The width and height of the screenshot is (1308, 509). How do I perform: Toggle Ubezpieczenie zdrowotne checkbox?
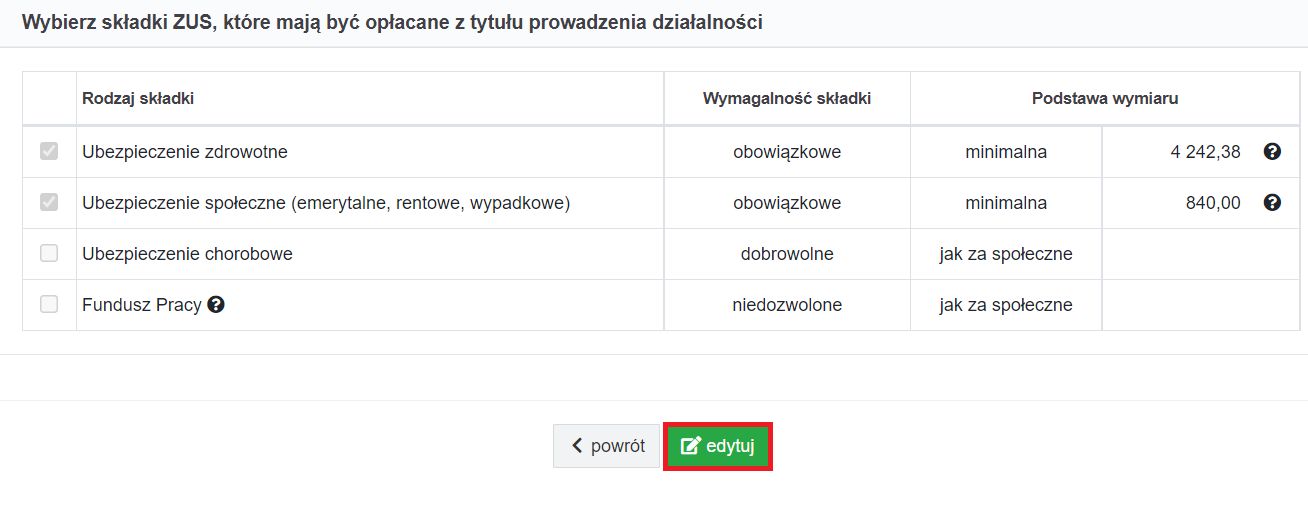click(x=49, y=152)
